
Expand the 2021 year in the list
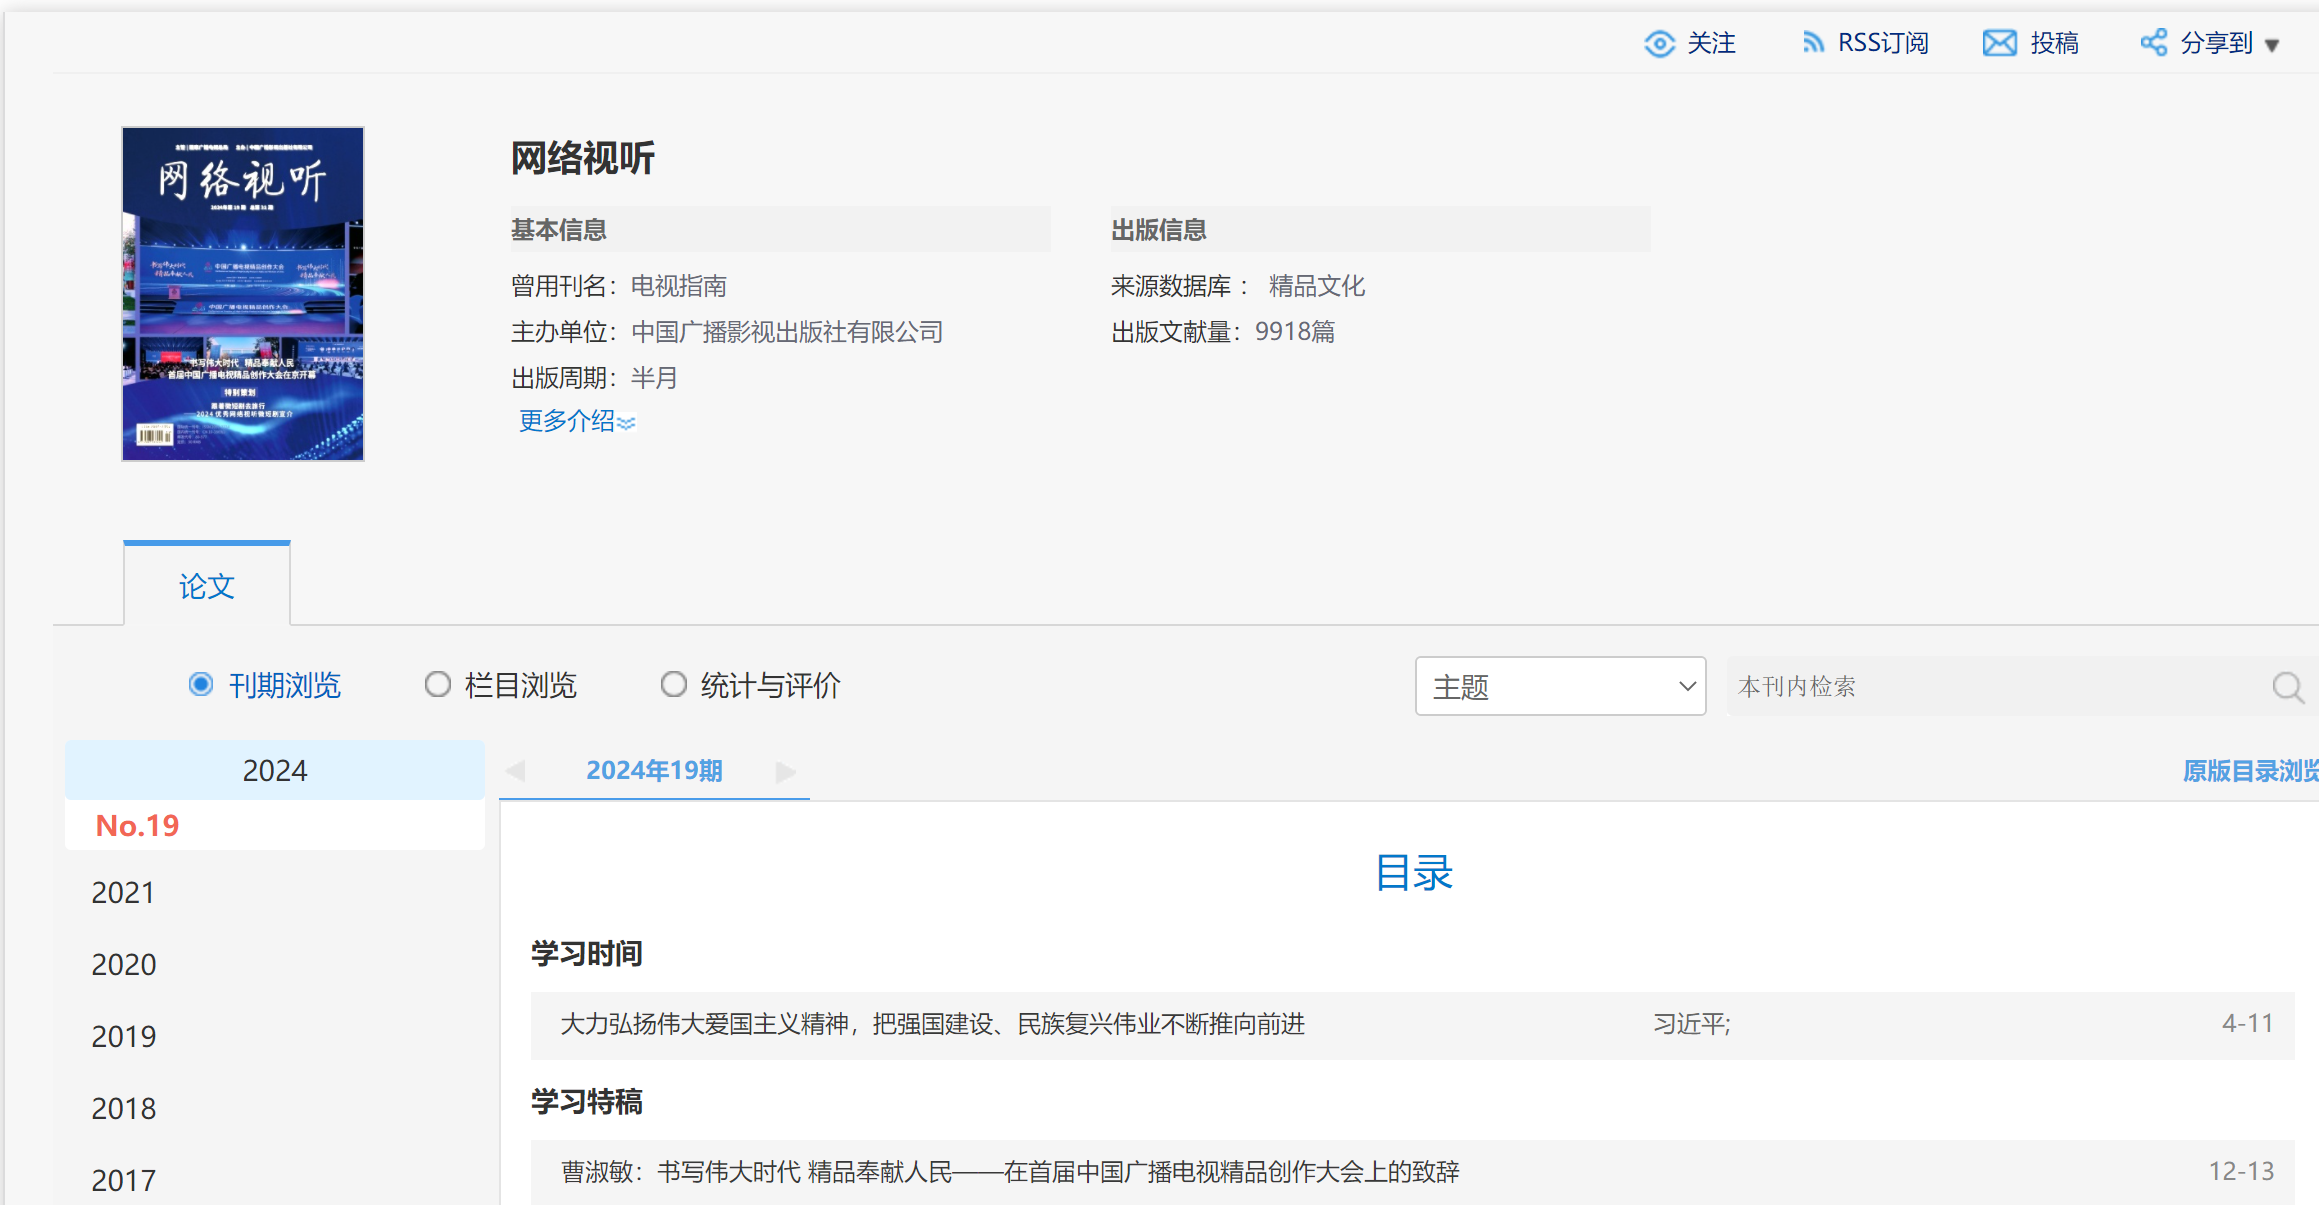124,892
